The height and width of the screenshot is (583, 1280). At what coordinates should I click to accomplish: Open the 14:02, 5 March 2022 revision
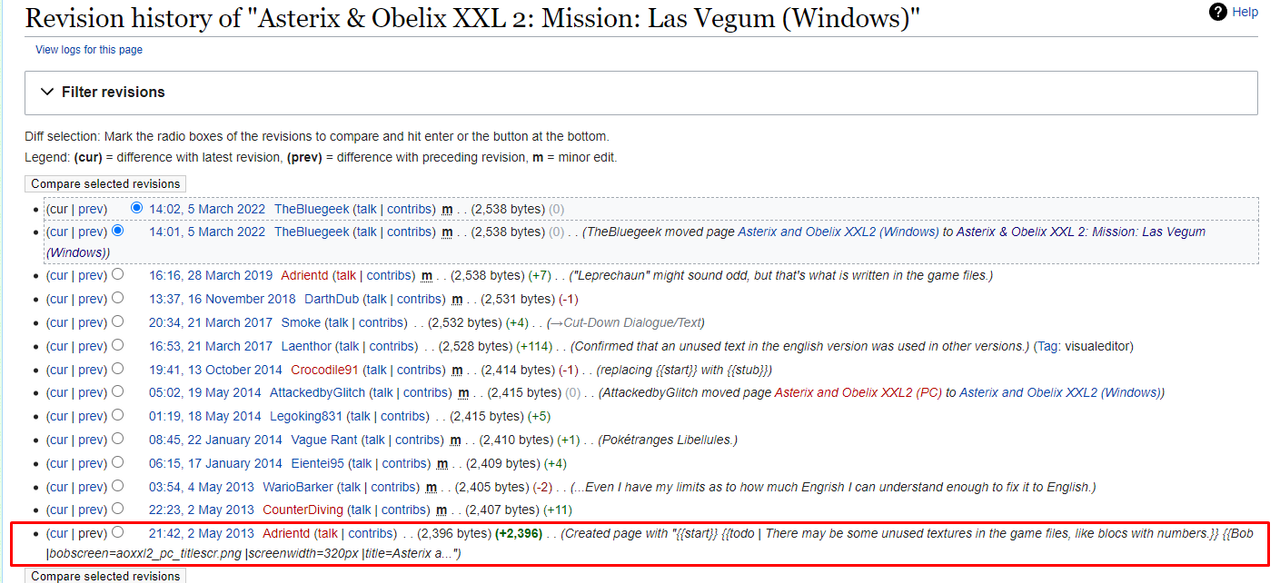point(207,209)
